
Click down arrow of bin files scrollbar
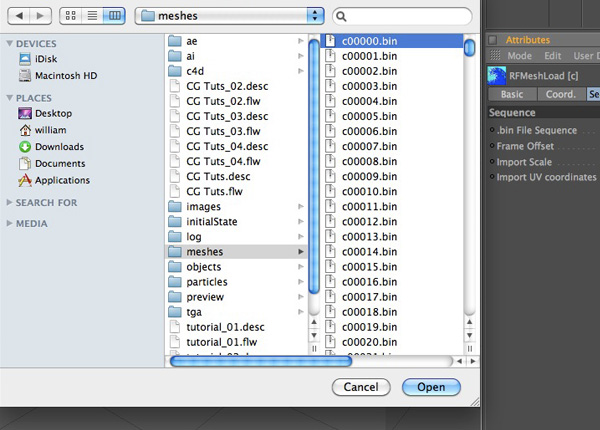pos(470,336)
